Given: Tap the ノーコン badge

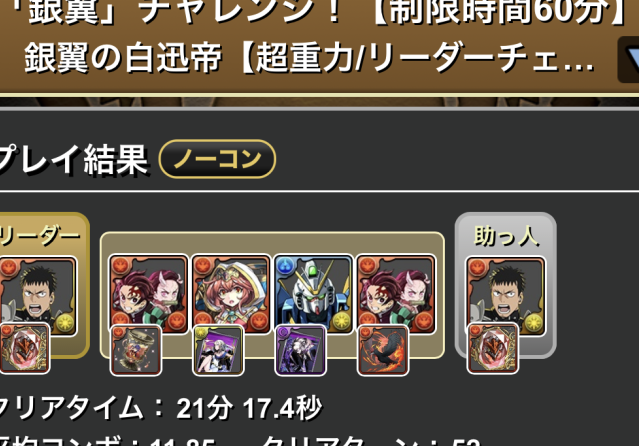Looking at the screenshot, I should pyautogui.click(x=217, y=159).
